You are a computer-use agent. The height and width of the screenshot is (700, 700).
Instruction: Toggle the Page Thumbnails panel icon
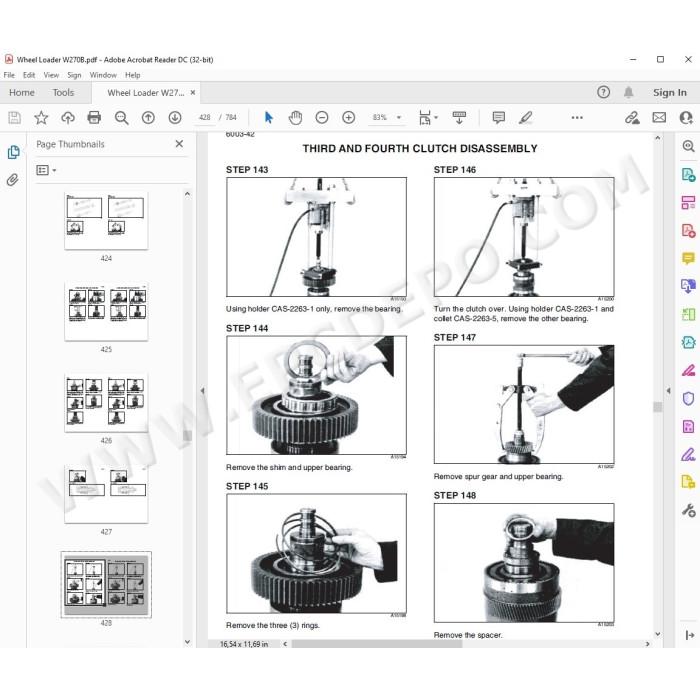click(x=13, y=152)
